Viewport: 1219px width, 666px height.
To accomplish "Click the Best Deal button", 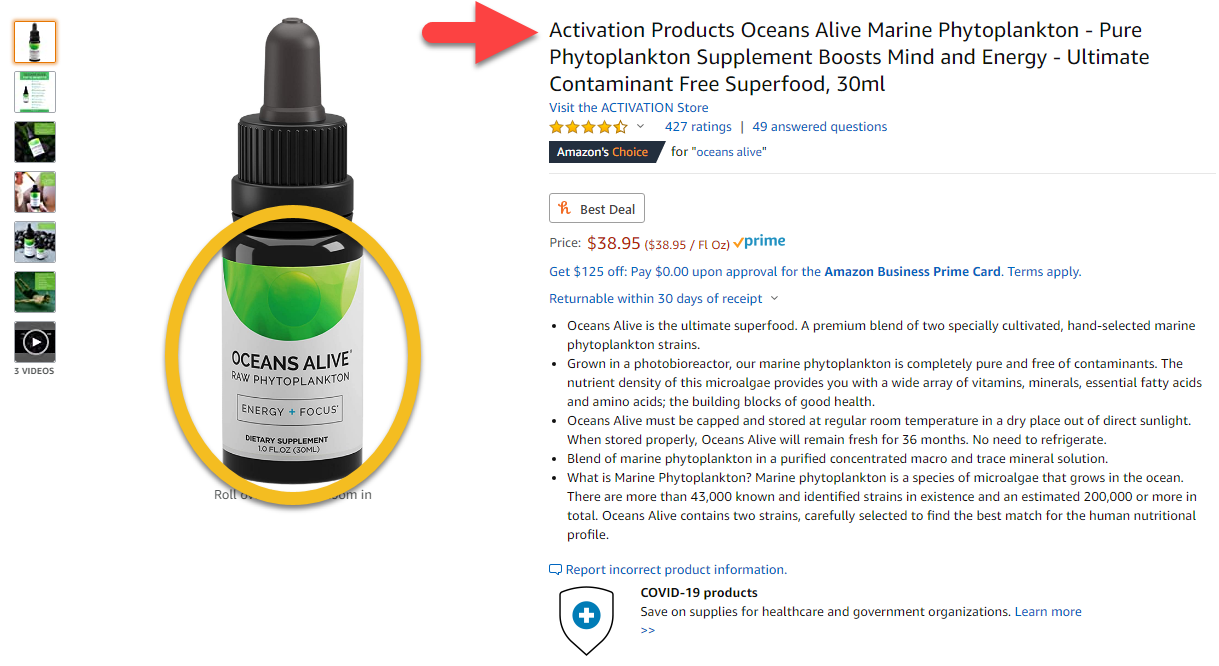I will click(597, 209).
